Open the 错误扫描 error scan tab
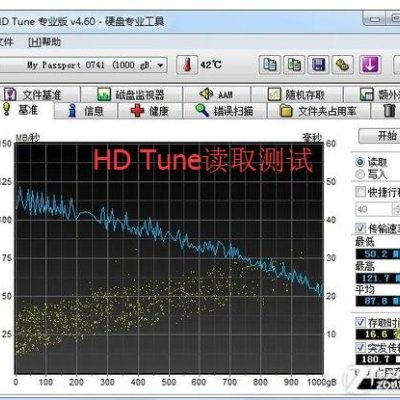The image size is (400, 400). point(225,111)
